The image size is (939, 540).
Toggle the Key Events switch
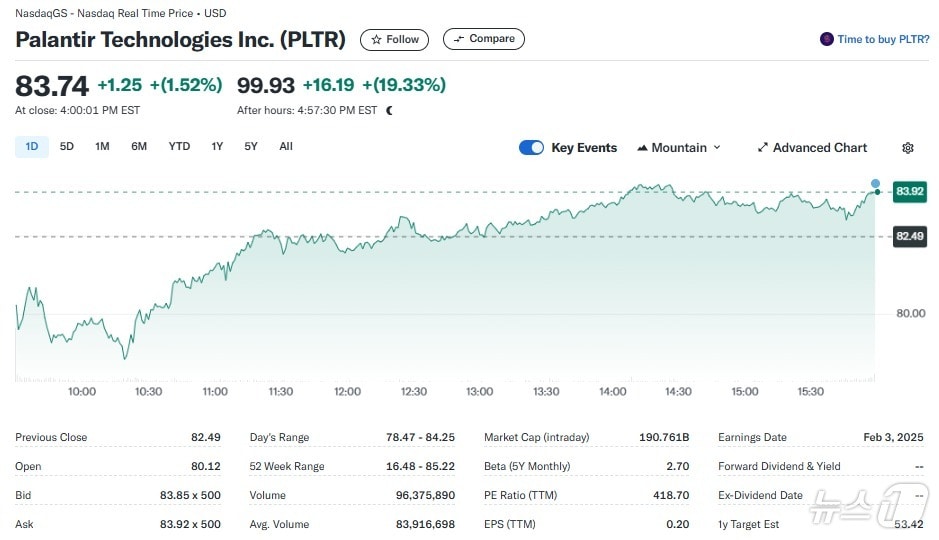click(x=531, y=148)
